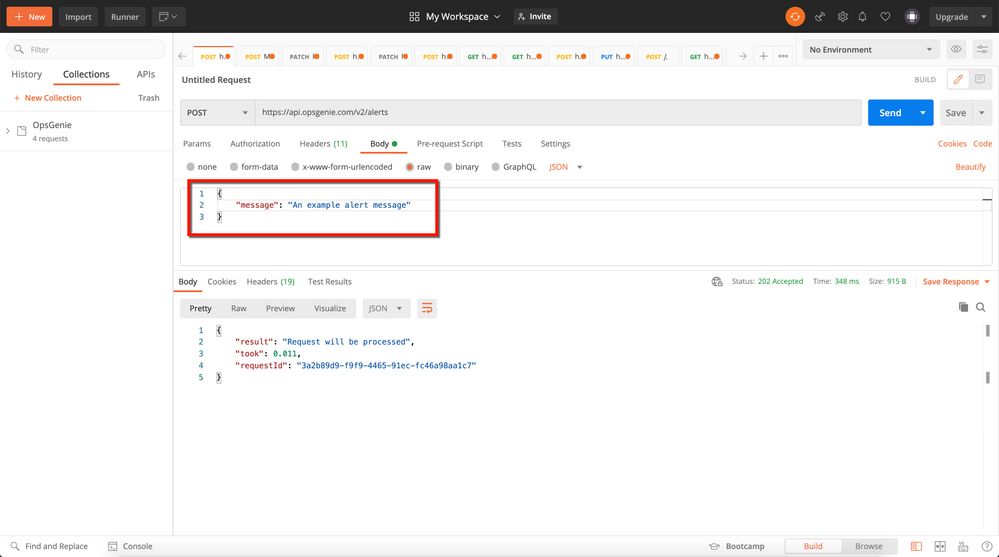Image resolution: width=999 pixels, height=557 pixels.
Task: Open the capture requests satellite icon
Action: click(820, 17)
